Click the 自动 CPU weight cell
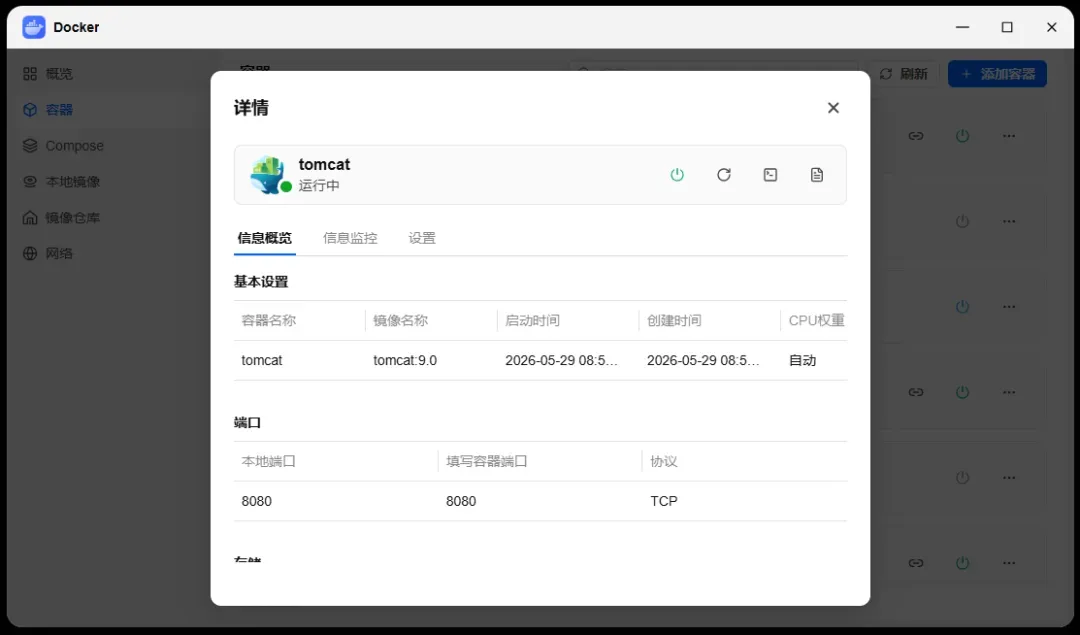This screenshot has width=1080, height=635. (802, 360)
